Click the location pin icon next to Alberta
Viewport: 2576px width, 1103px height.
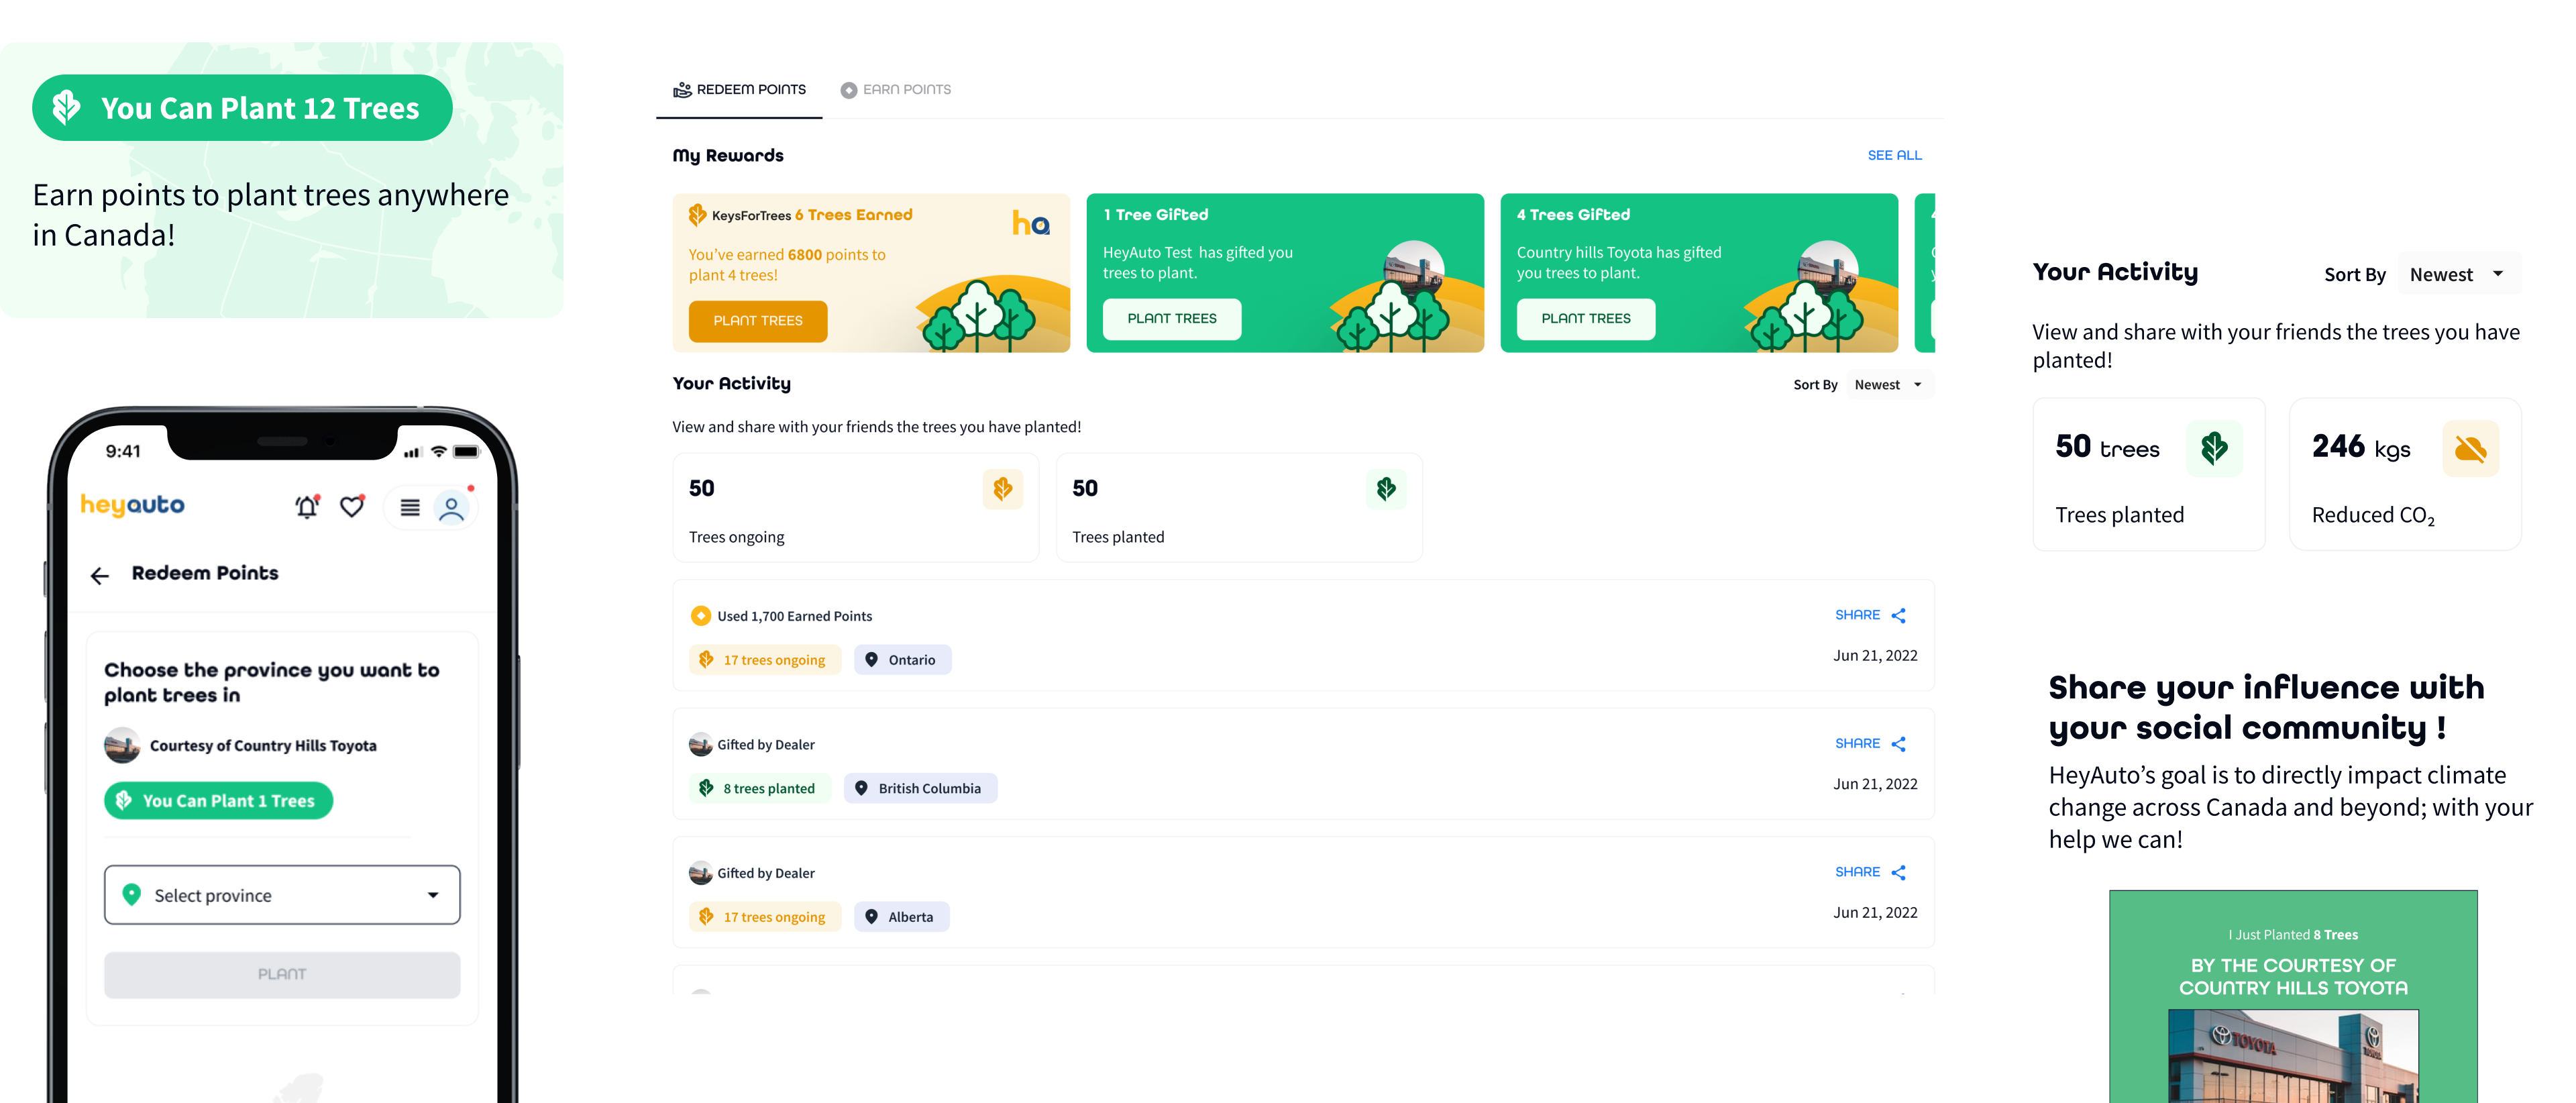871,916
